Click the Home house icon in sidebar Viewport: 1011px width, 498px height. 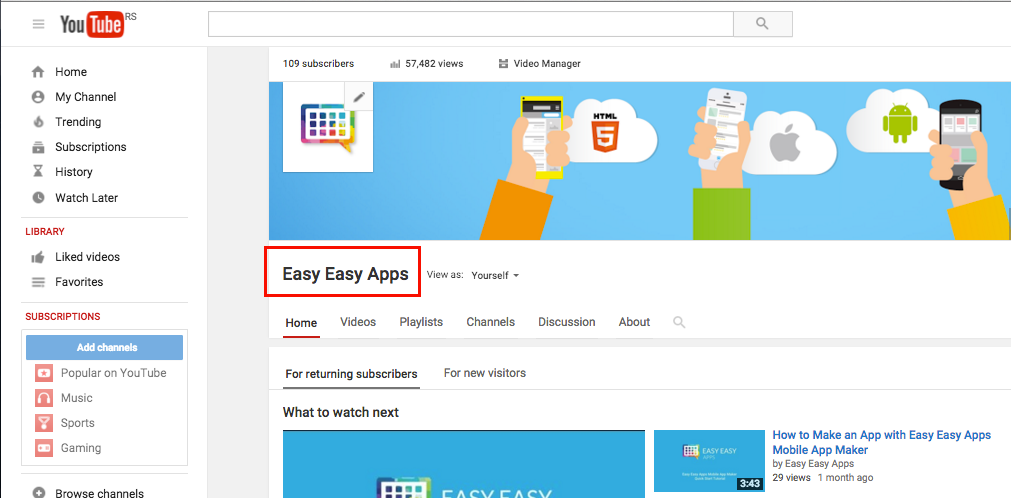(39, 72)
